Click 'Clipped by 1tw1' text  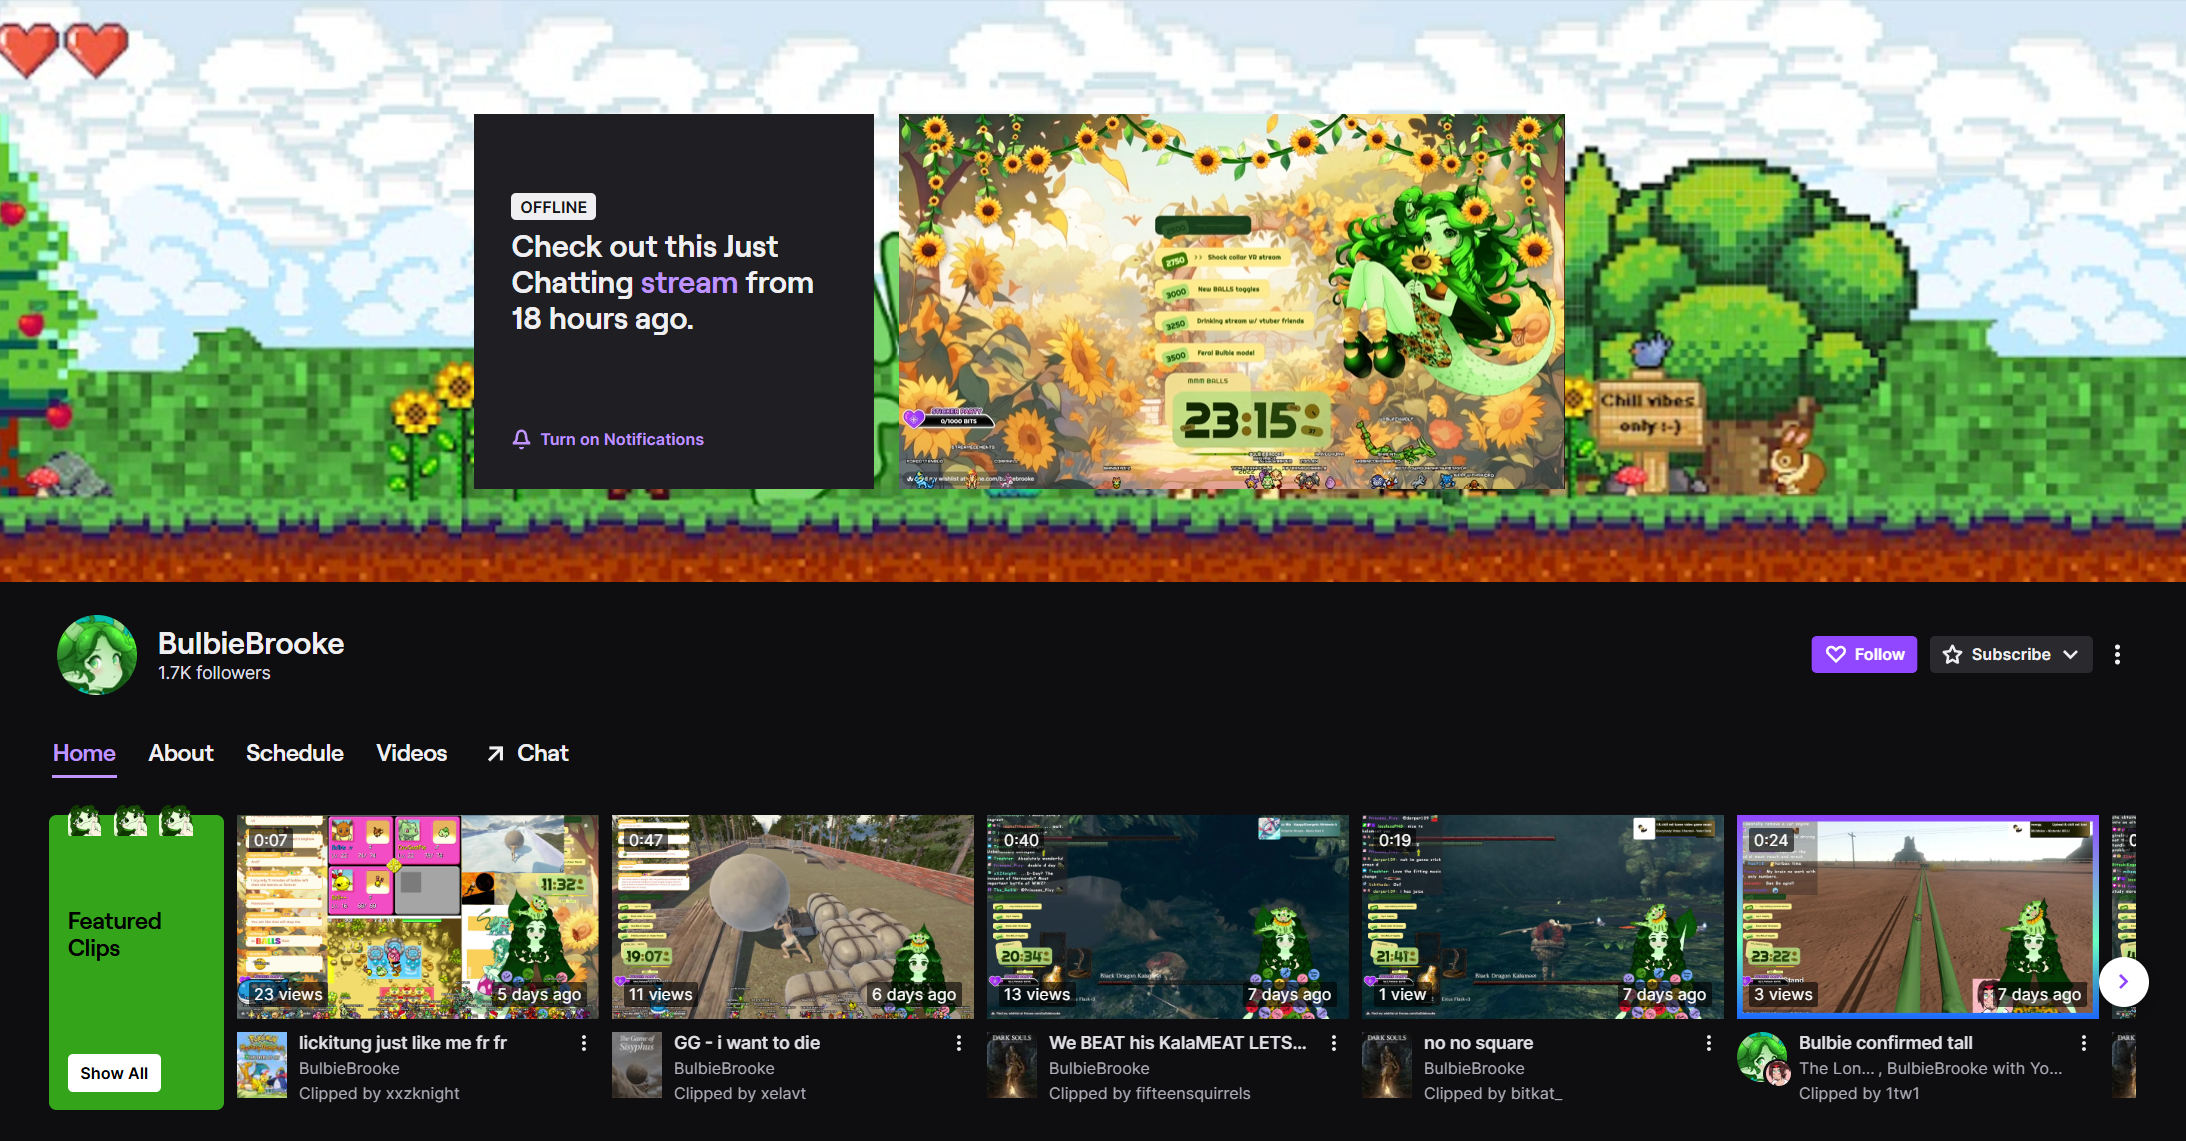click(x=1859, y=1093)
